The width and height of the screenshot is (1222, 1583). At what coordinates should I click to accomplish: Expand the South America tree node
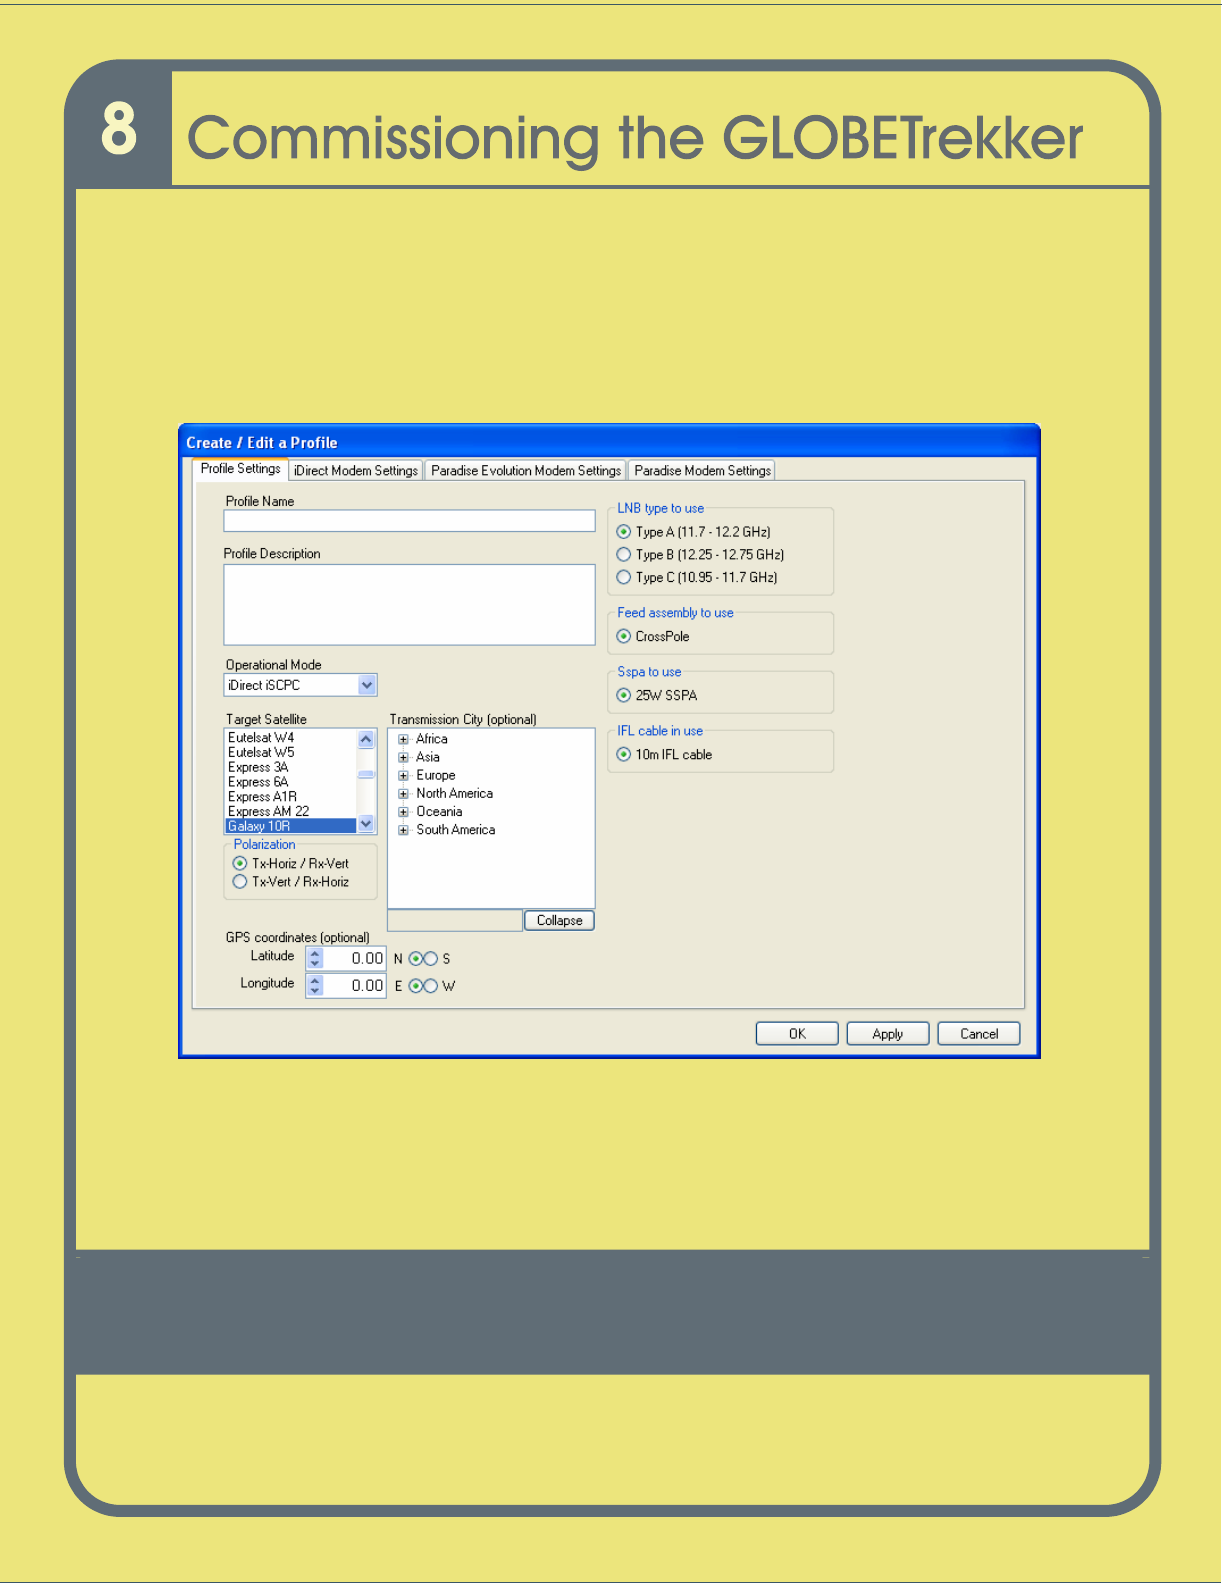tap(404, 830)
